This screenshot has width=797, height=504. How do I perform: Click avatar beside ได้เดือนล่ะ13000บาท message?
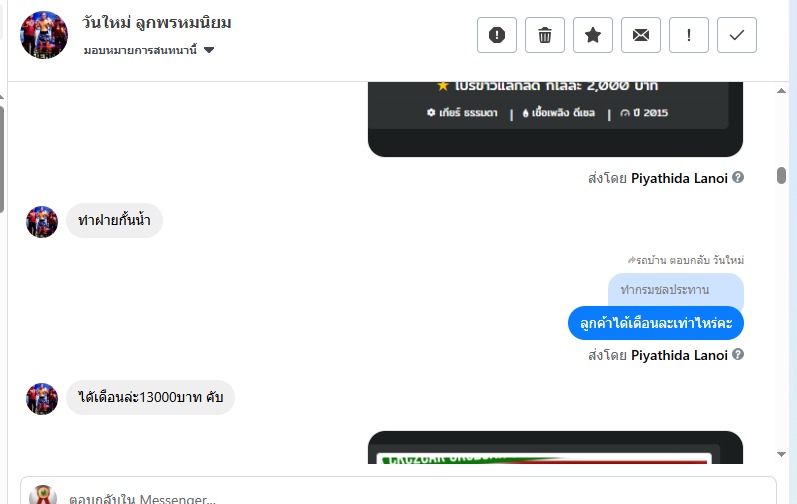pyautogui.click(x=42, y=398)
